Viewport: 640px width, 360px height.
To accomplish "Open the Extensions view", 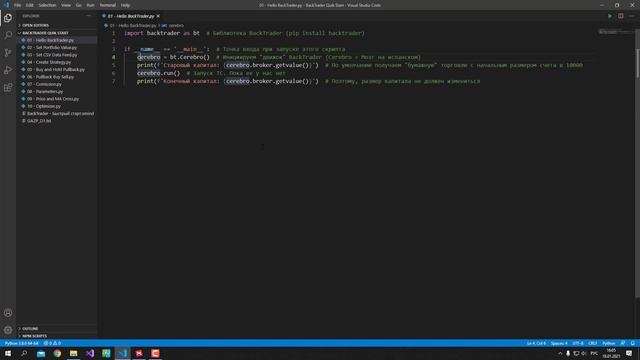I will (8, 88).
